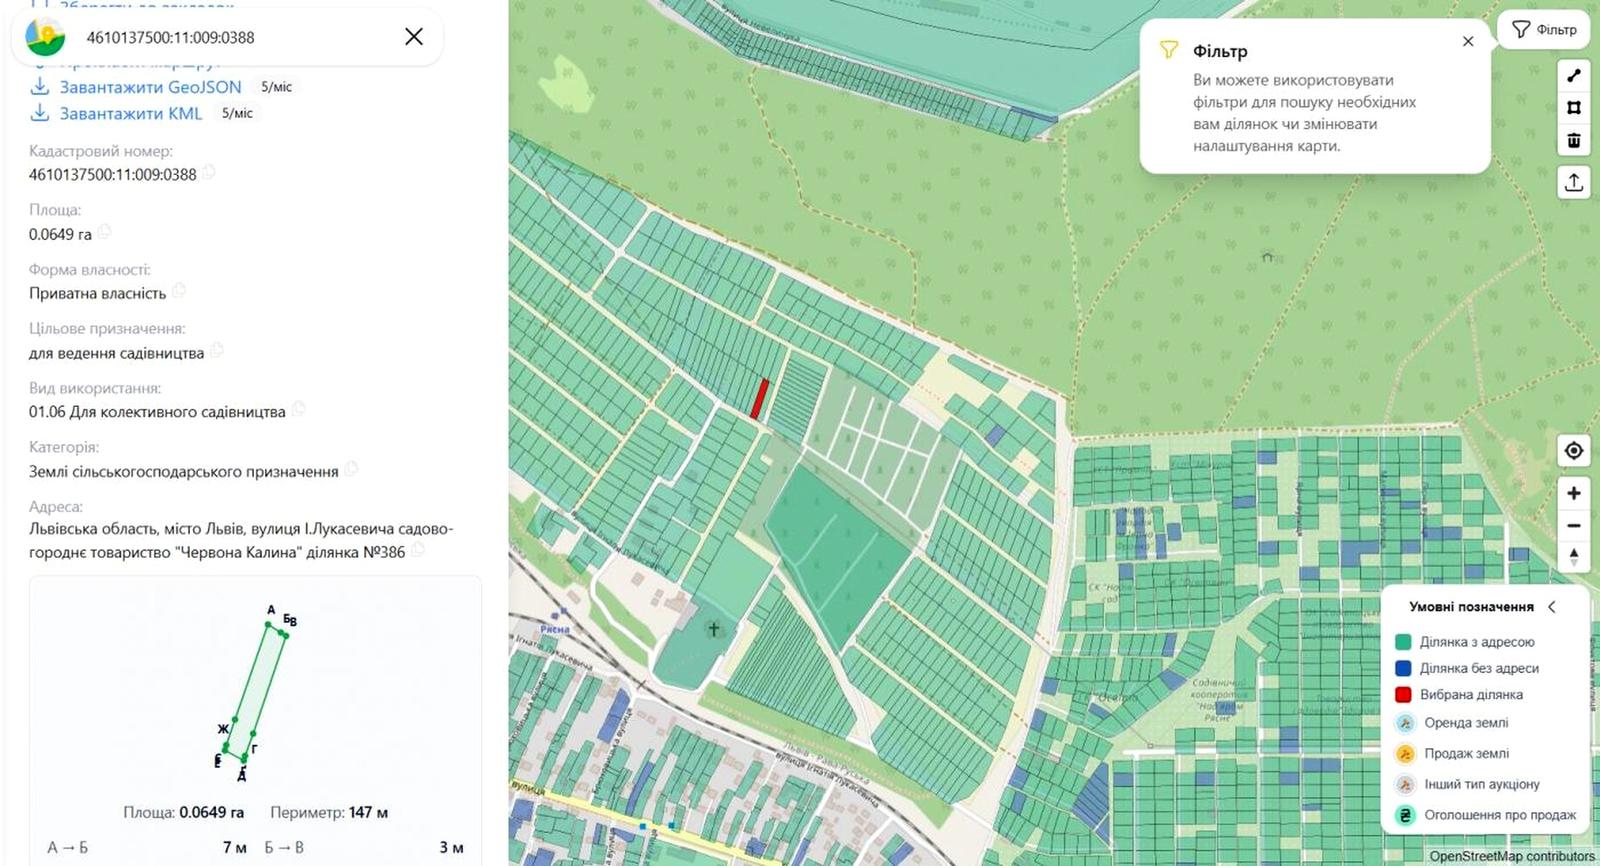Select the ruler measure distance tool

(1574, 75)
